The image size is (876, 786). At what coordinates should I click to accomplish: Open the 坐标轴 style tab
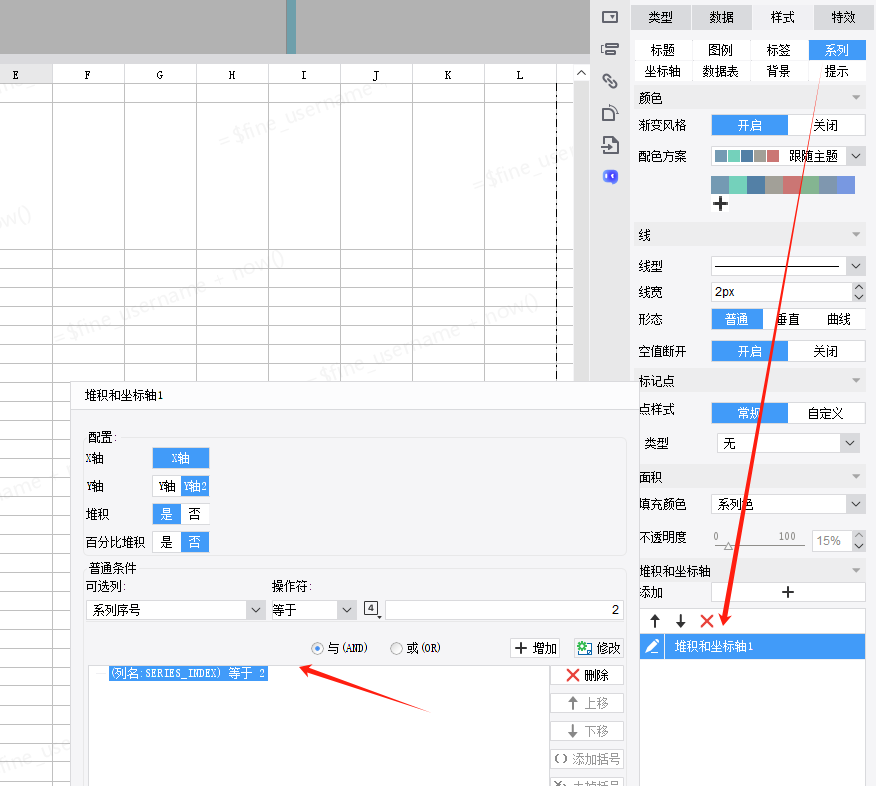pyautogui.click(x=662, y=71)
